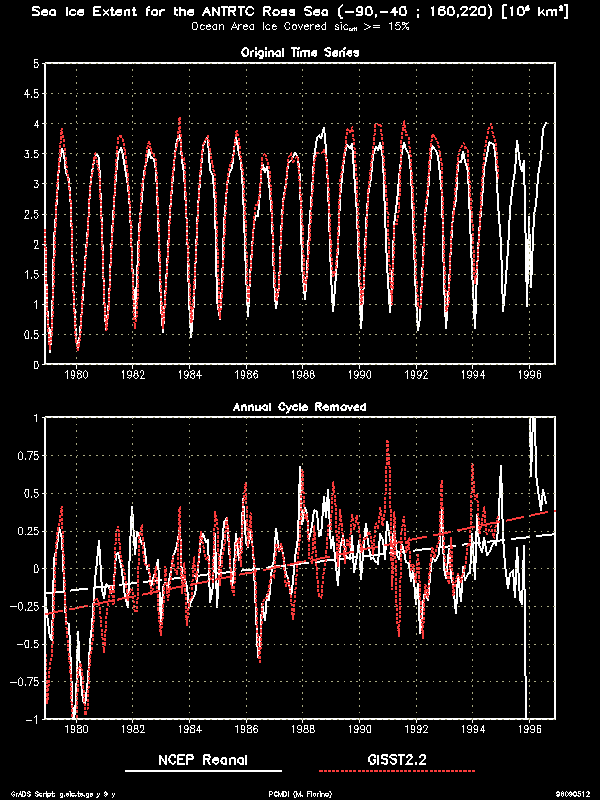Click the GISST2.2 legend label
Image resolution: width=600 pixels, height=800 pixels.
coord(396,759)
